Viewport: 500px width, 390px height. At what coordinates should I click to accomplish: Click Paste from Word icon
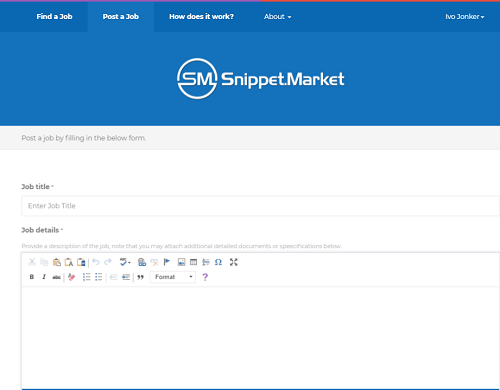tap(81, 262)
